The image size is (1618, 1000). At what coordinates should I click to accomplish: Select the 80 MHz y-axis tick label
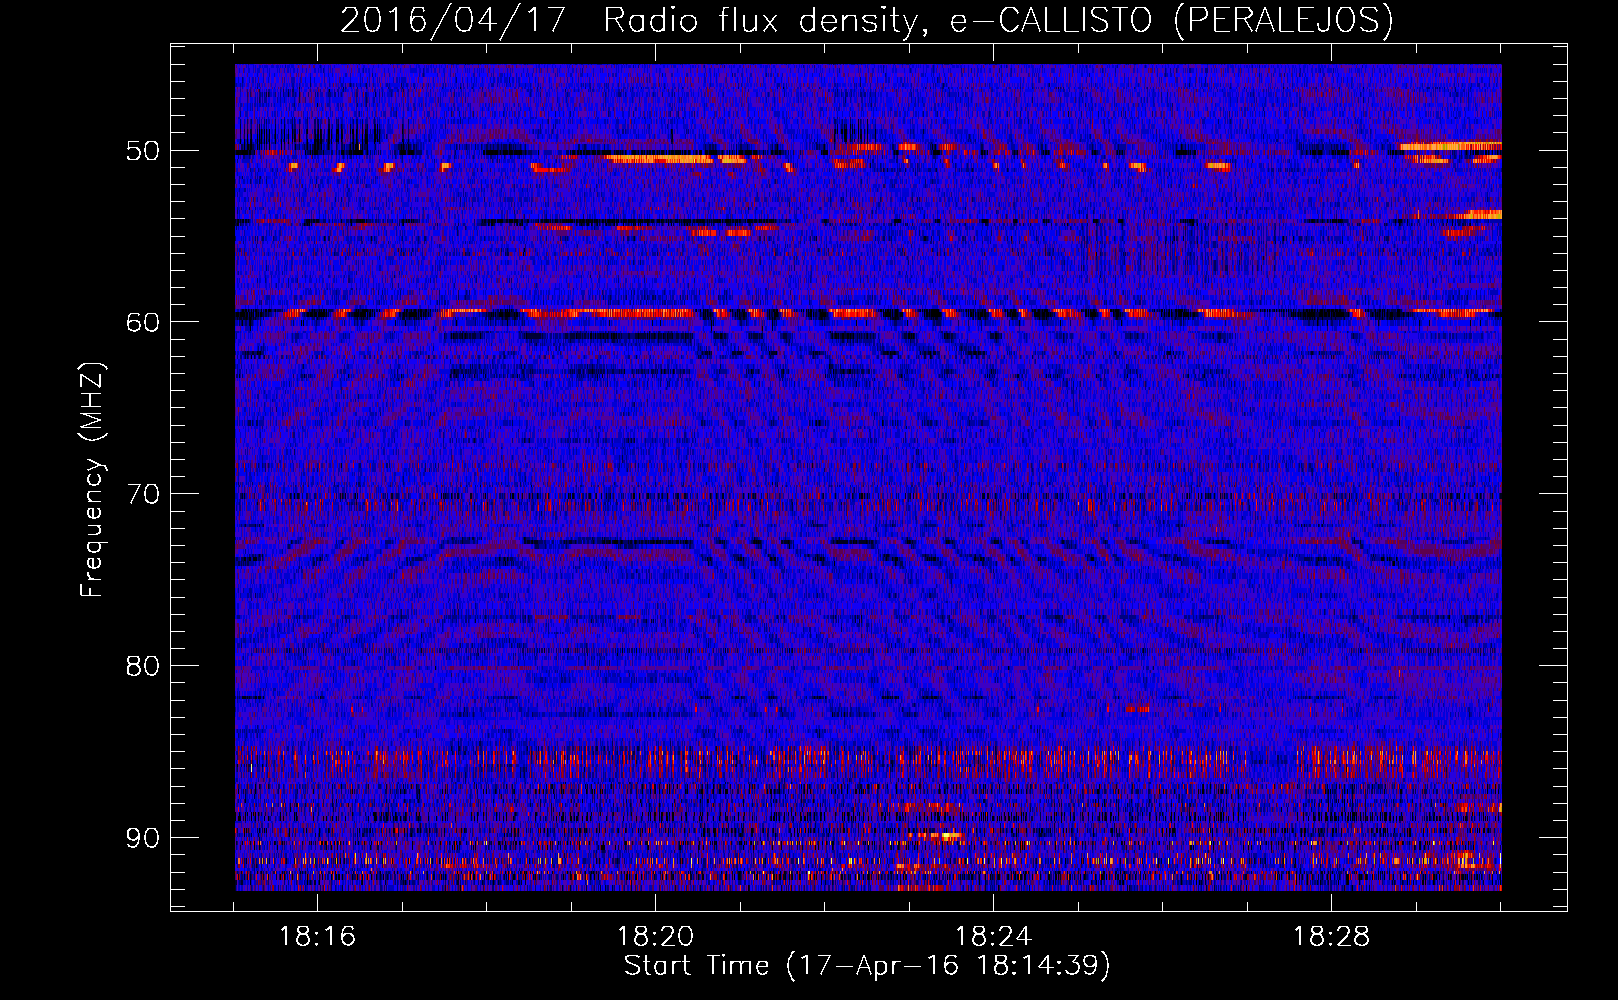coord(142,666)
